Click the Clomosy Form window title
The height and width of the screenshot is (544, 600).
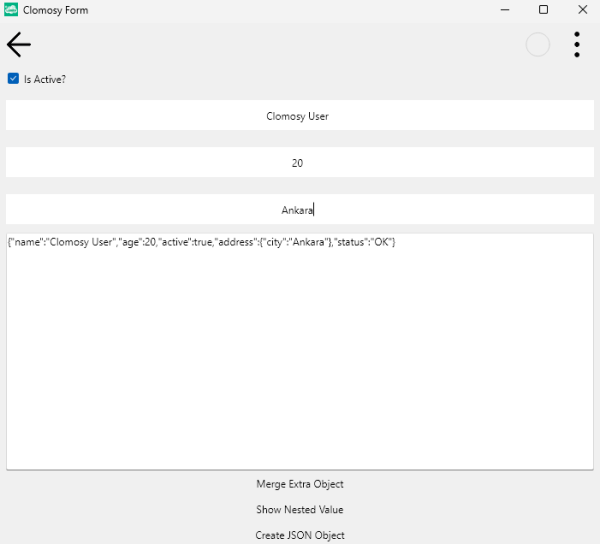pos(55,10)
